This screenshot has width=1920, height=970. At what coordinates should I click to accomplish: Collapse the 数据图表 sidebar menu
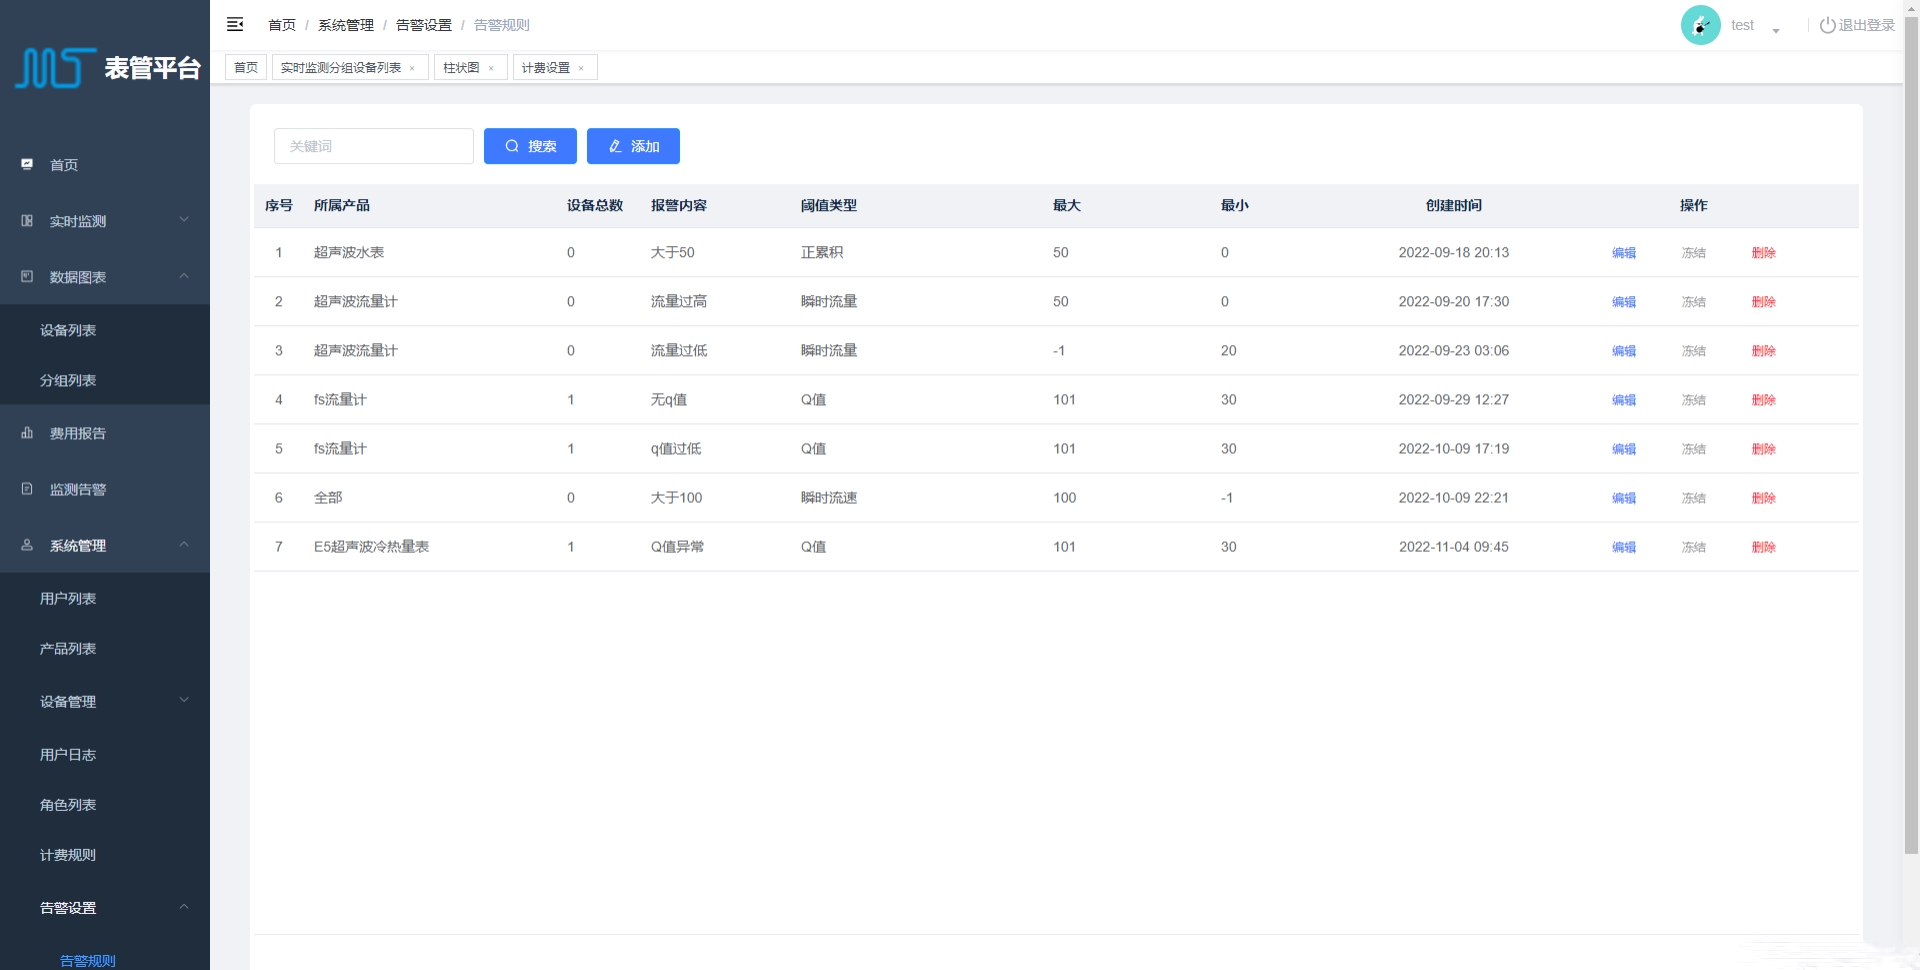(x=184, y=276)
